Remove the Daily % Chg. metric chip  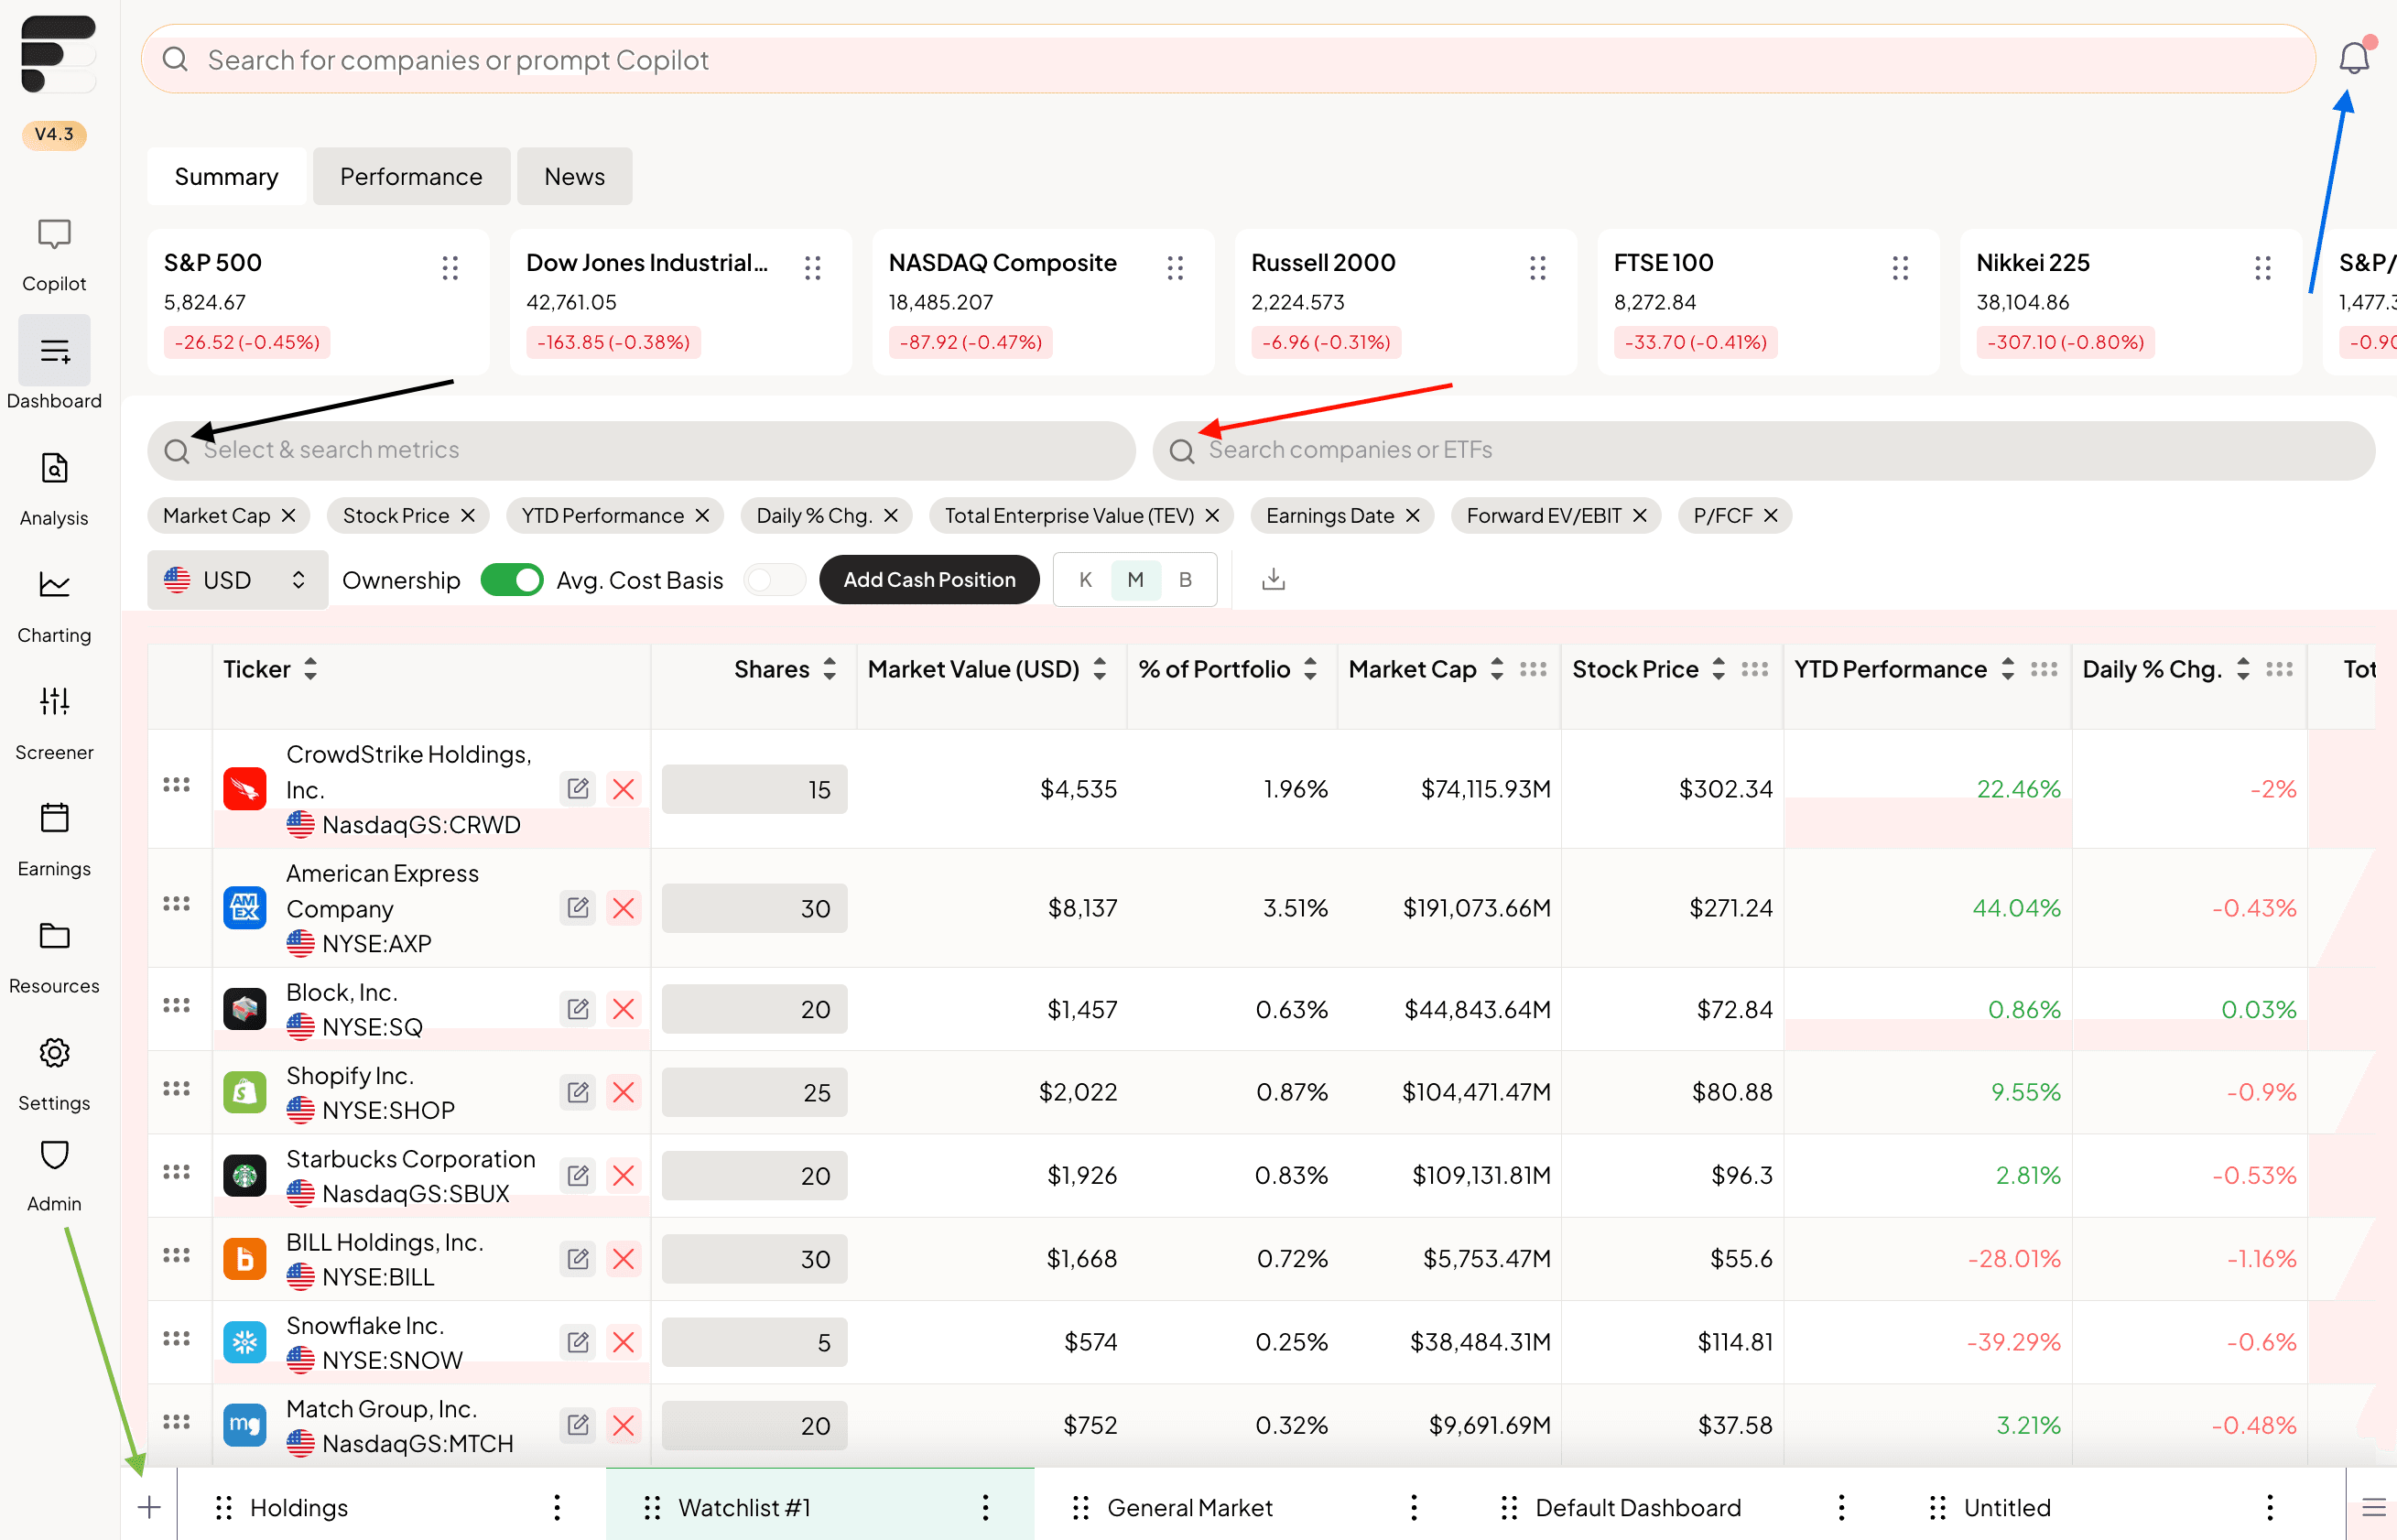point(890,515)
